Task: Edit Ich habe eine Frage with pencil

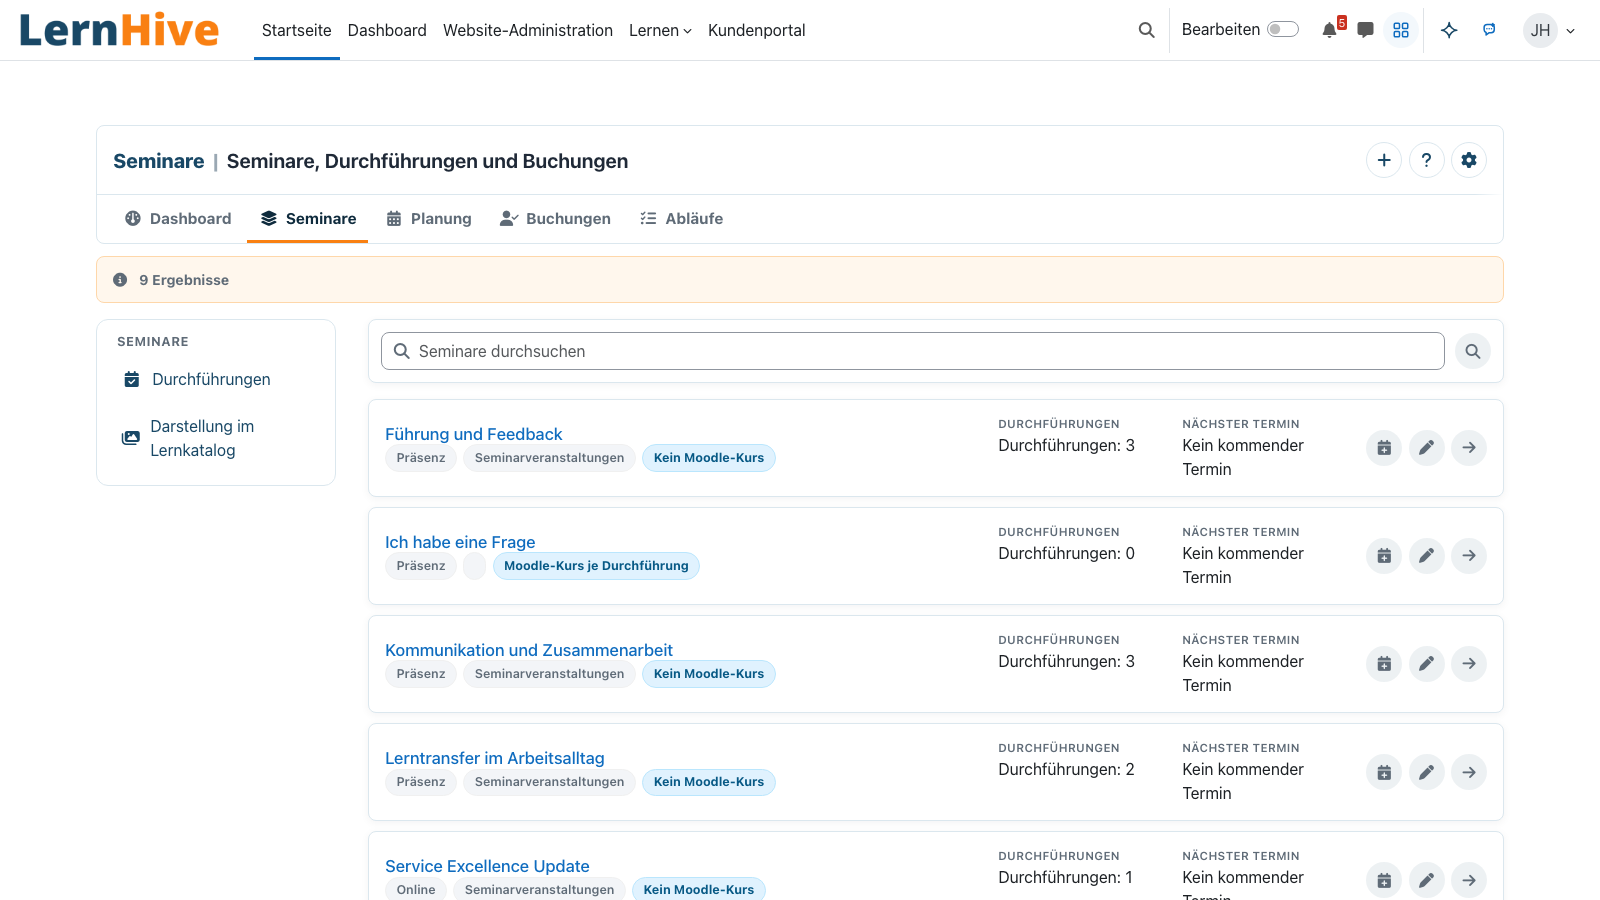Action: pyautogui.click(x=1427, y=556)
